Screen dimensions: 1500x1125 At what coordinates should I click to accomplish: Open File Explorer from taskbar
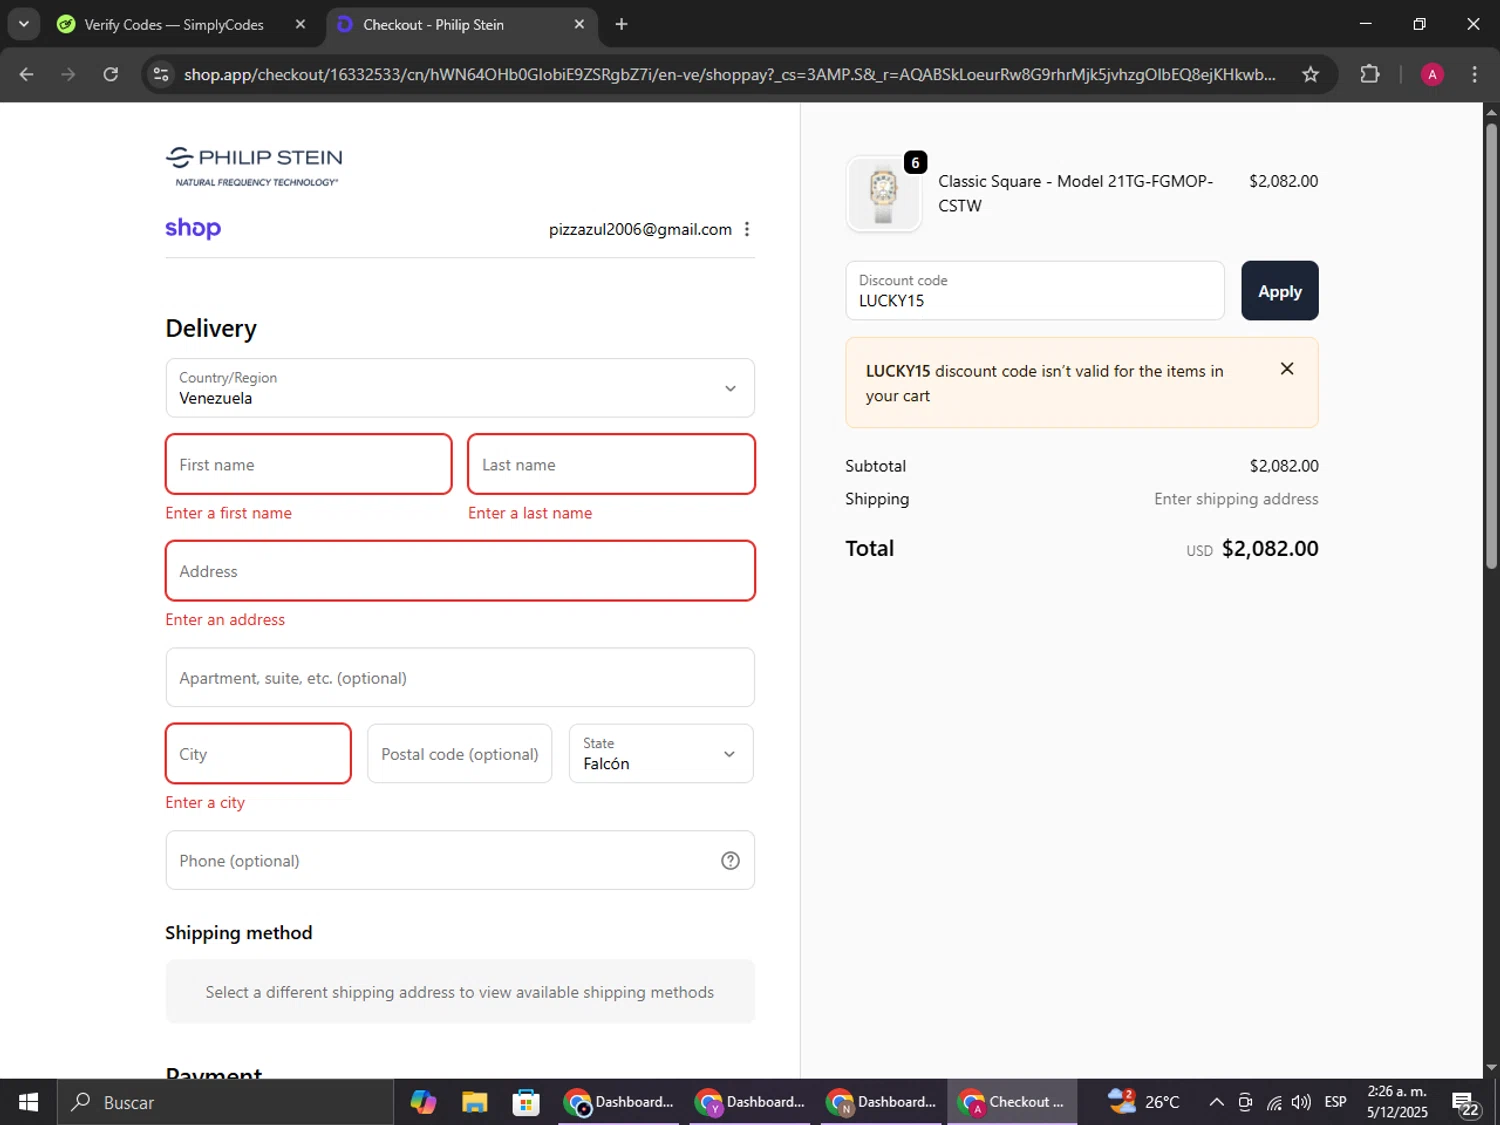click(x=474, y=1102)
